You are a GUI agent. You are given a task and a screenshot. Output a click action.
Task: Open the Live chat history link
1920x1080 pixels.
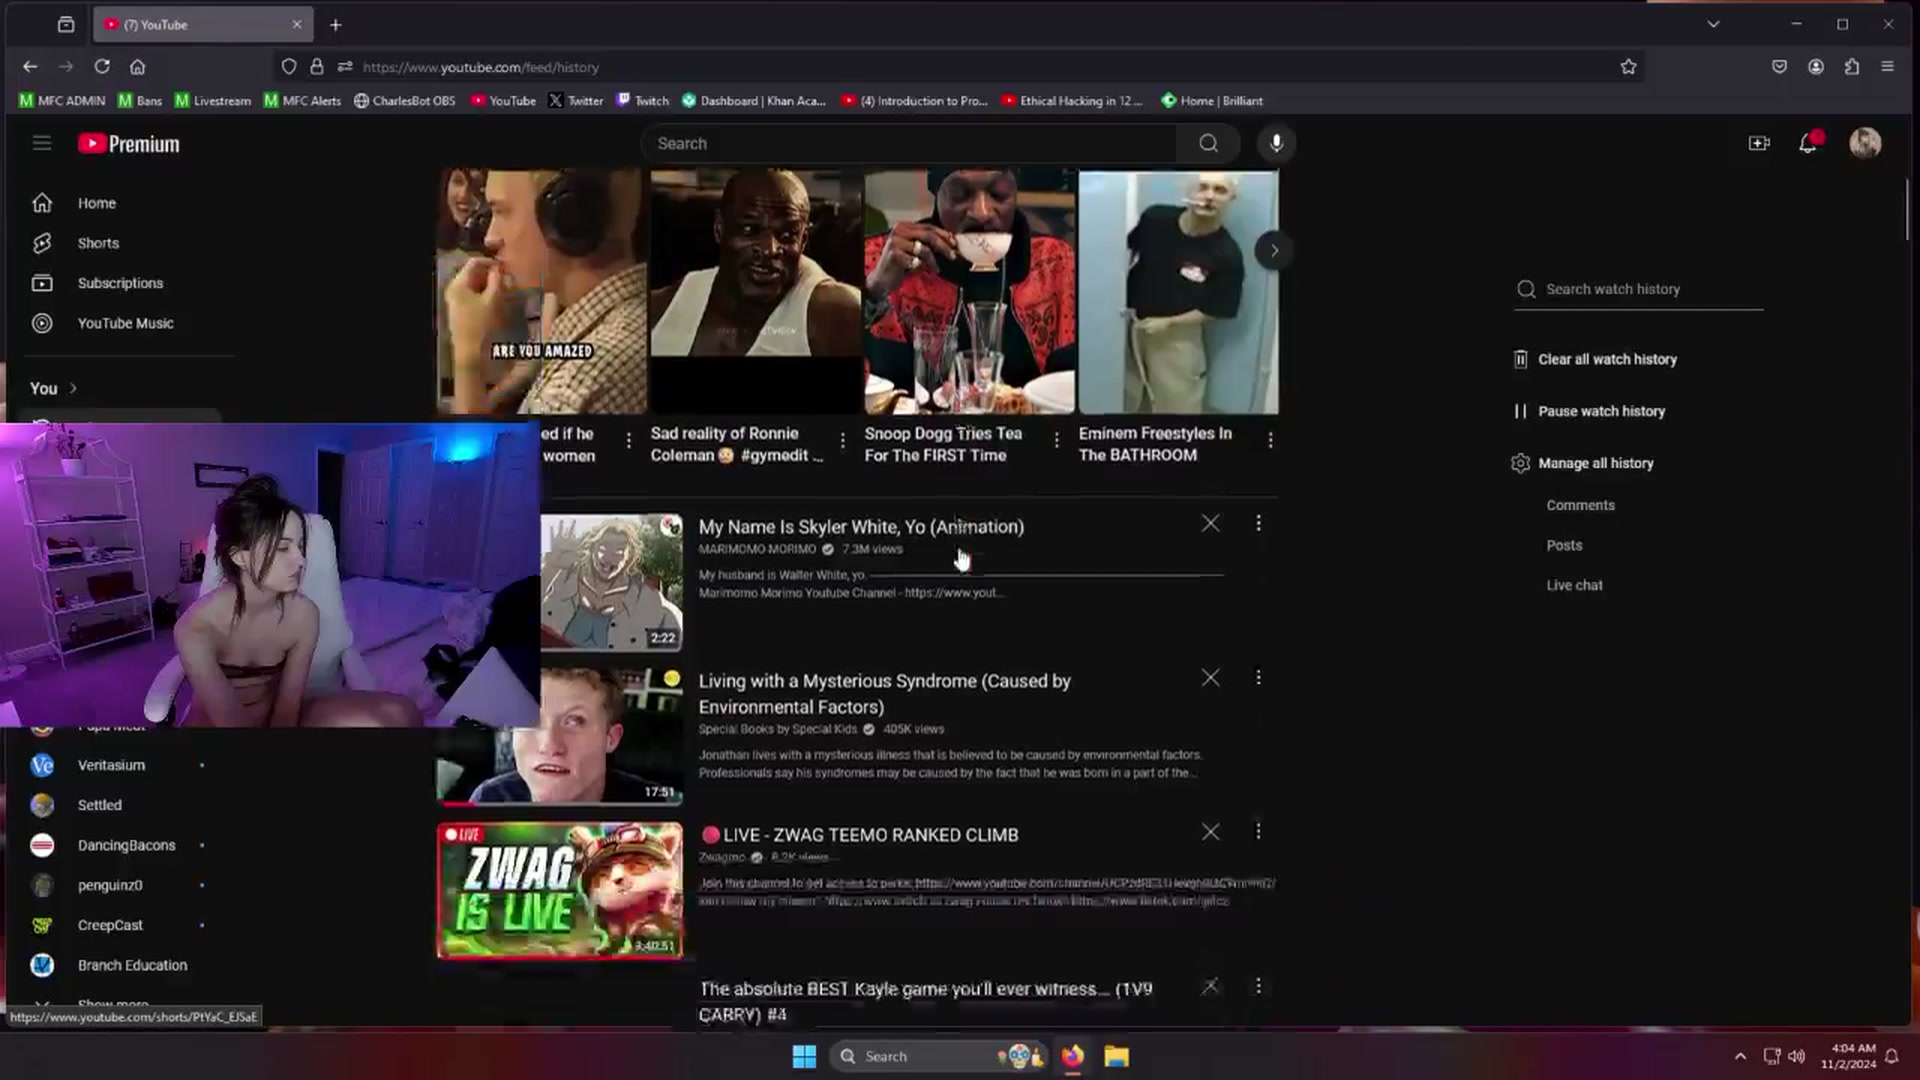(1574, 585)
